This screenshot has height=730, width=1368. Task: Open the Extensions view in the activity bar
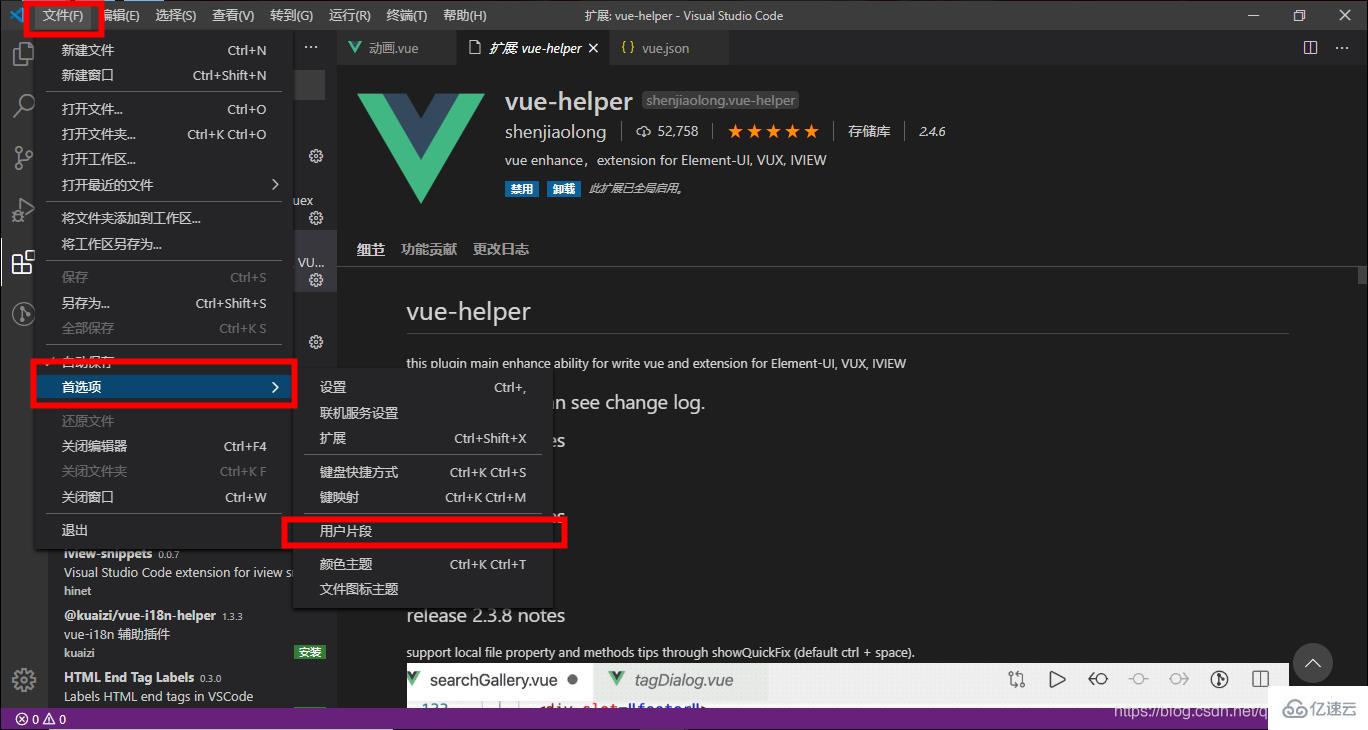click(x=23, y=263)
